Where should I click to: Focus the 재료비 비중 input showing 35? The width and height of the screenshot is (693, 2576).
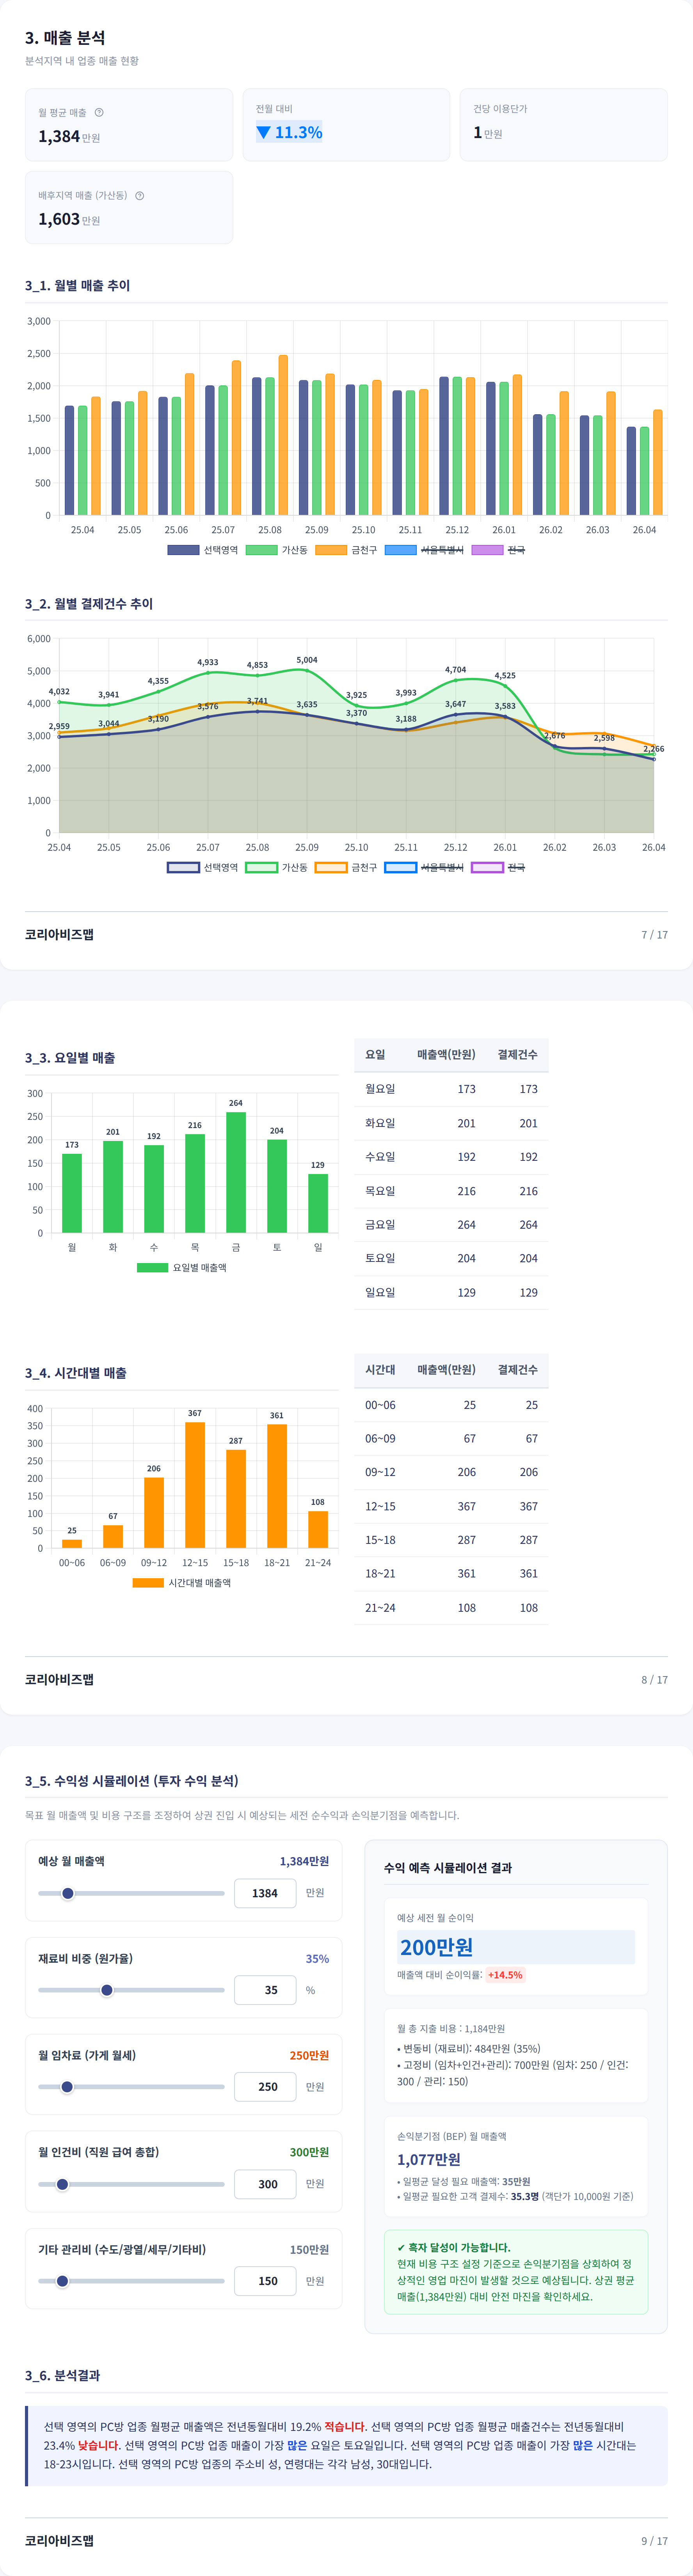click(265, 1990)
